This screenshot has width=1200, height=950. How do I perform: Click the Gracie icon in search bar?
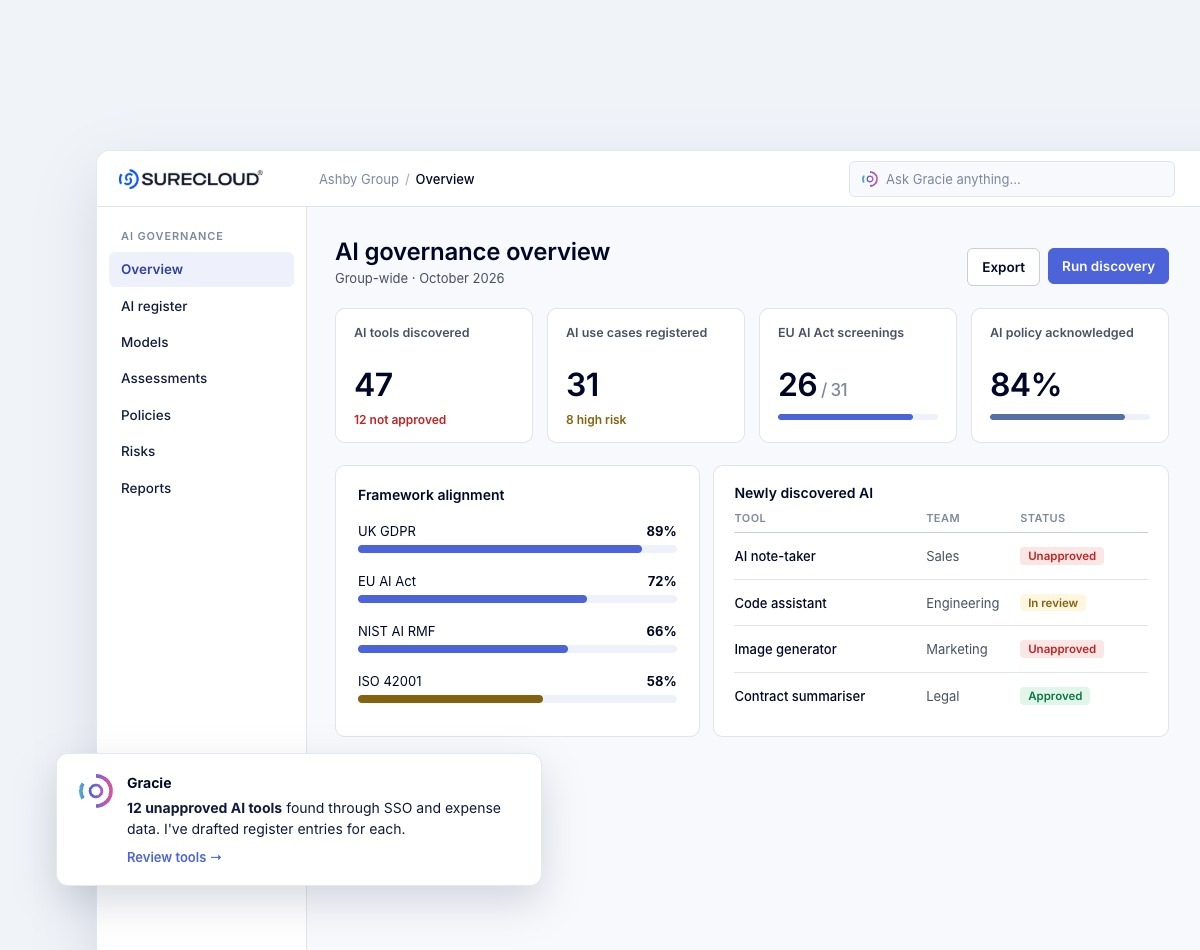click(870, 179)
